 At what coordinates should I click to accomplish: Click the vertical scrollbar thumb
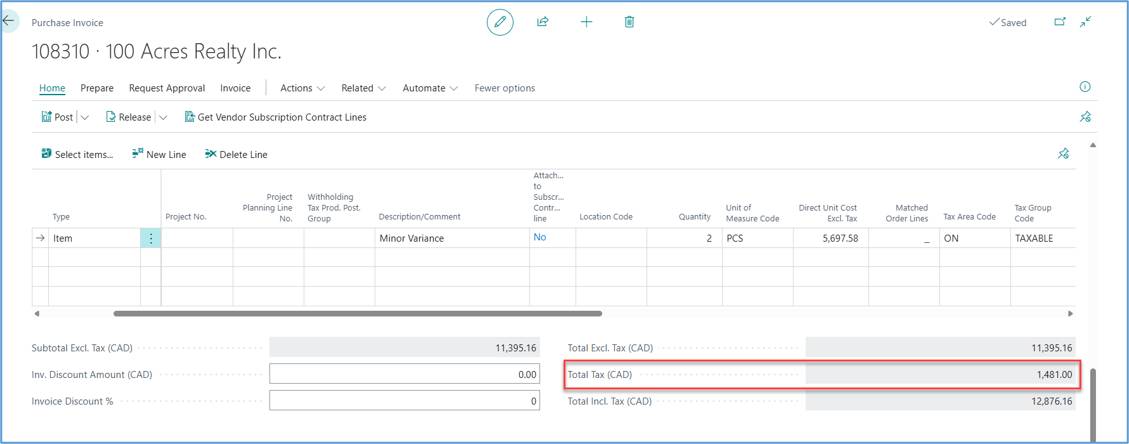click(x=1093, y=406)
